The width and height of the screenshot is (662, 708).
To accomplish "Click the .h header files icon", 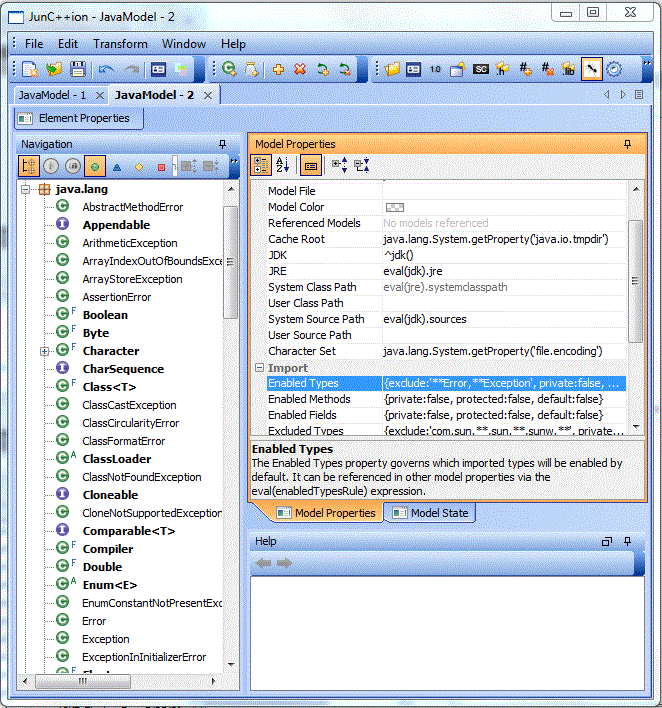I will [502, 69].
